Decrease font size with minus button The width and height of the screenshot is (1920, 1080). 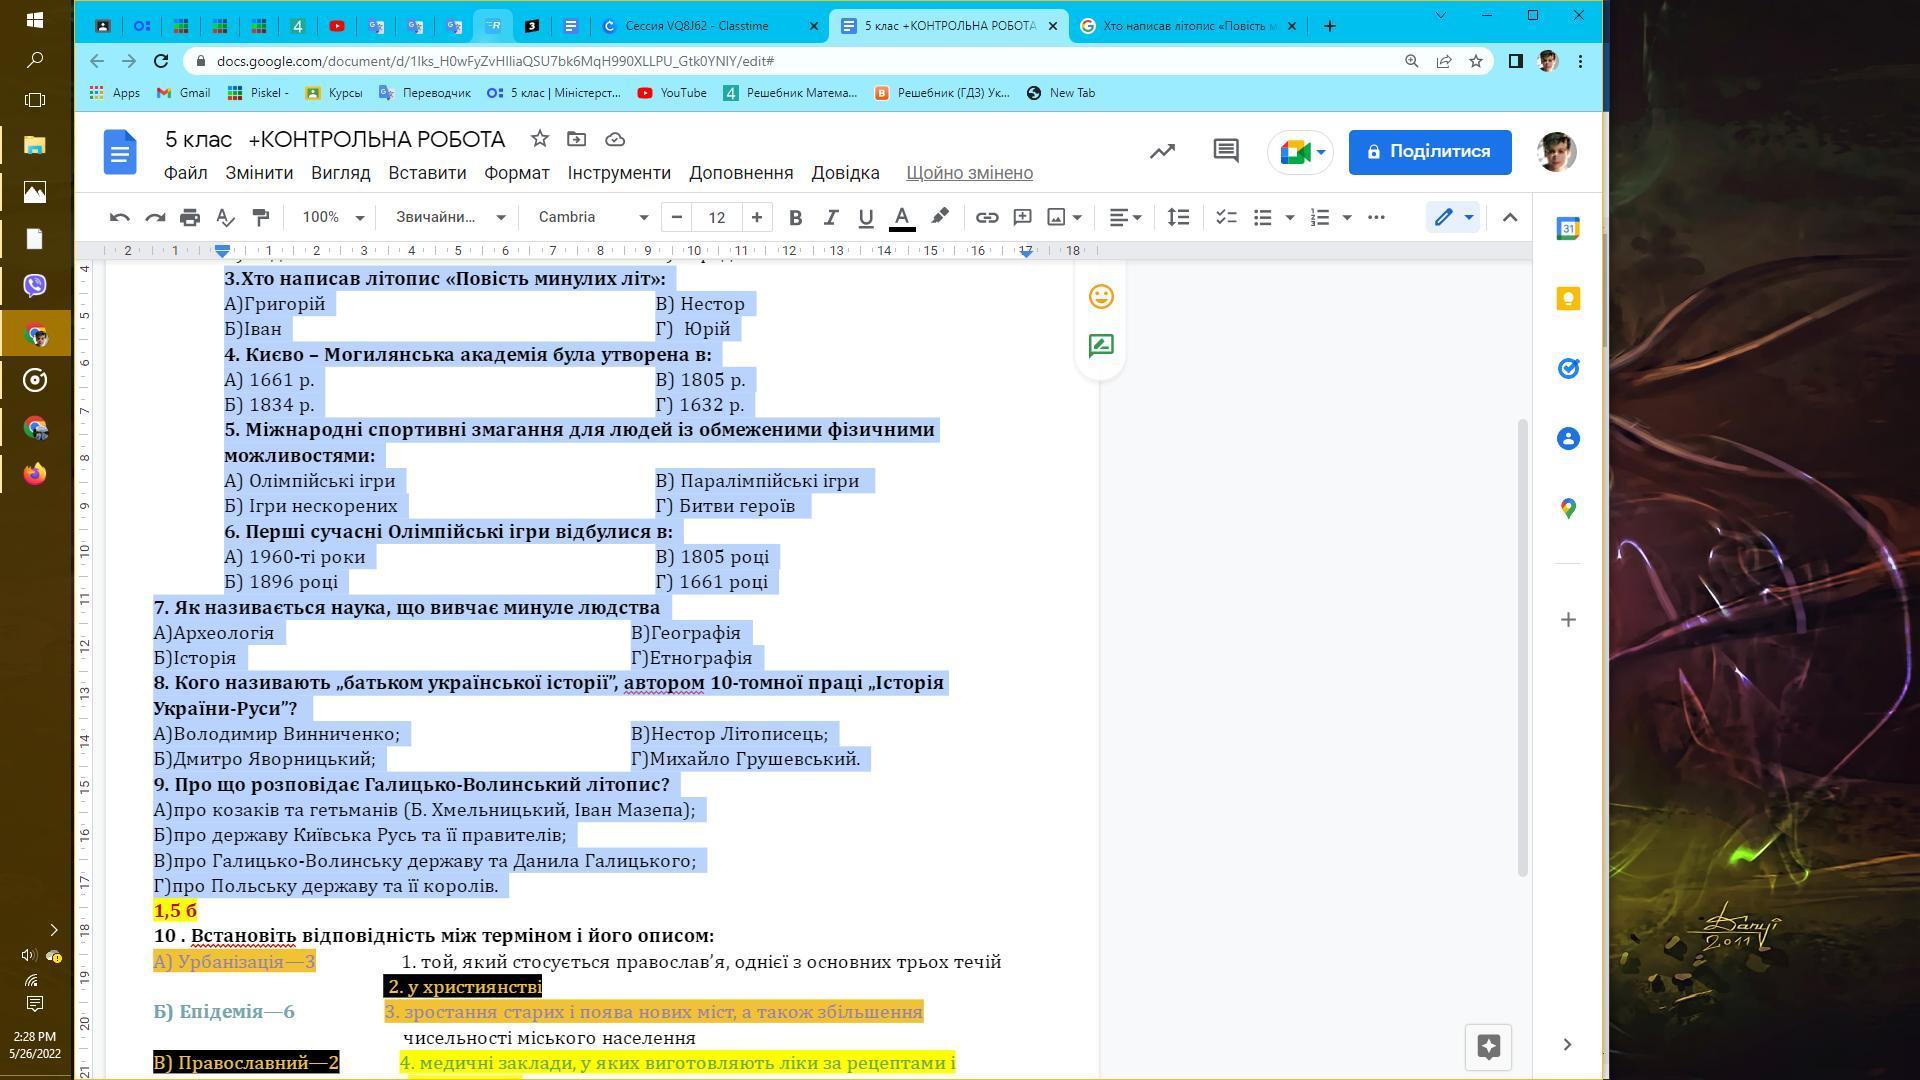(x=677, y=217)
